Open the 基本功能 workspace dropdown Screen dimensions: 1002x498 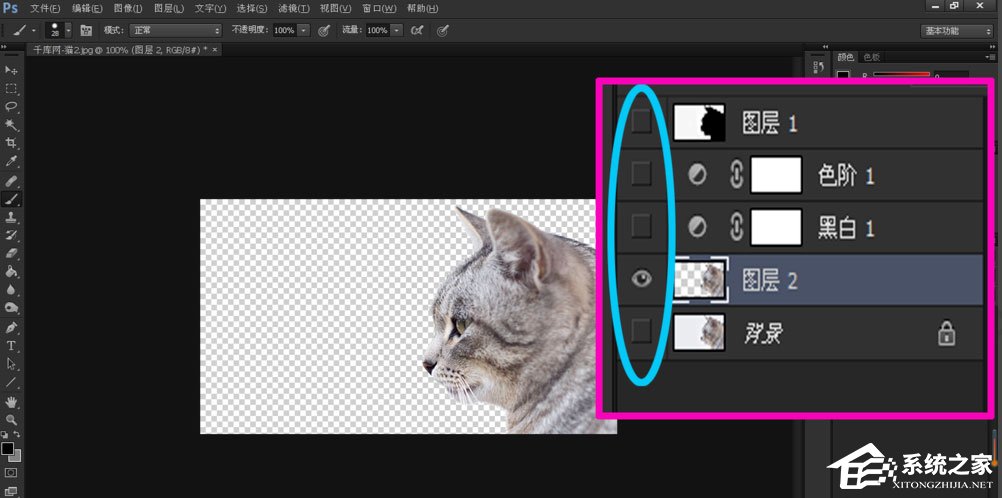coord(956,31)
